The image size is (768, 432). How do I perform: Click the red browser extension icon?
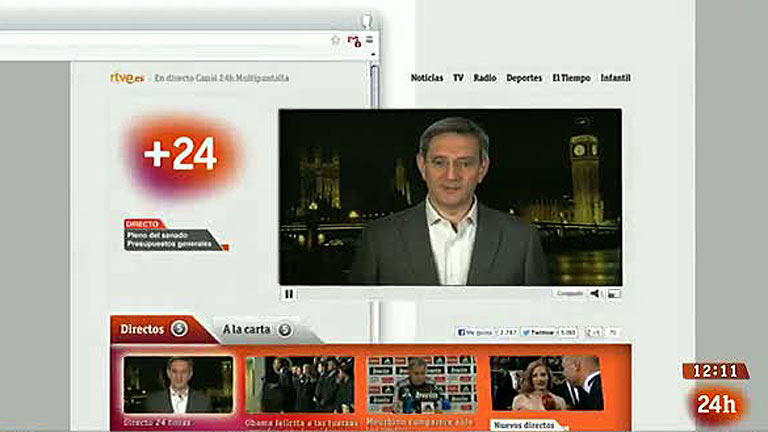pyautogui.click(x=353, y=40)
